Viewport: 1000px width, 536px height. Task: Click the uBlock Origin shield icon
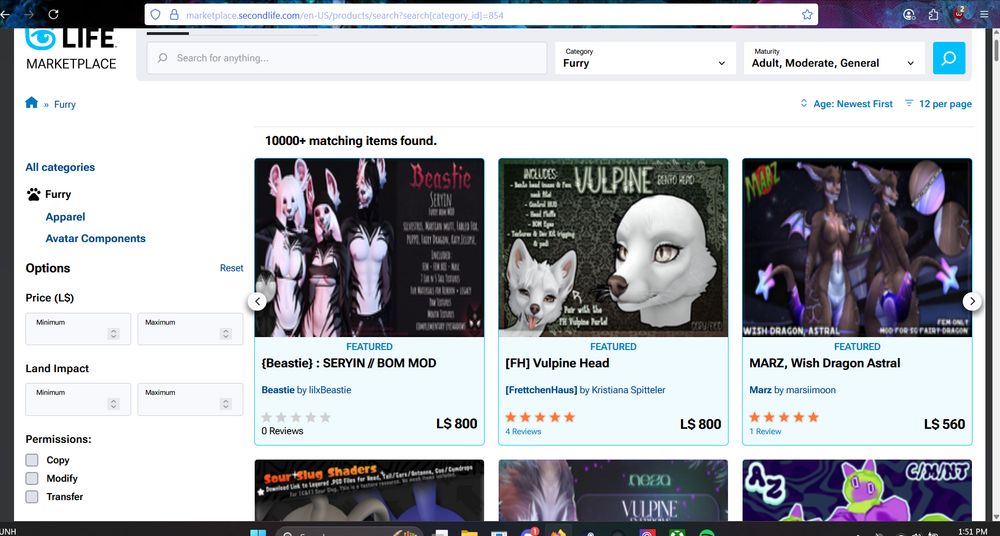(960, 13)
